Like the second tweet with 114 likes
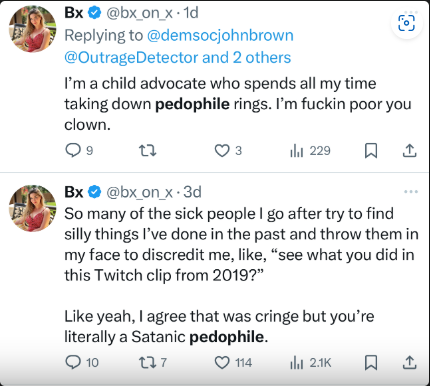This screenshot has height=386, width=430. pyautogui.click(x=233, y=362)
